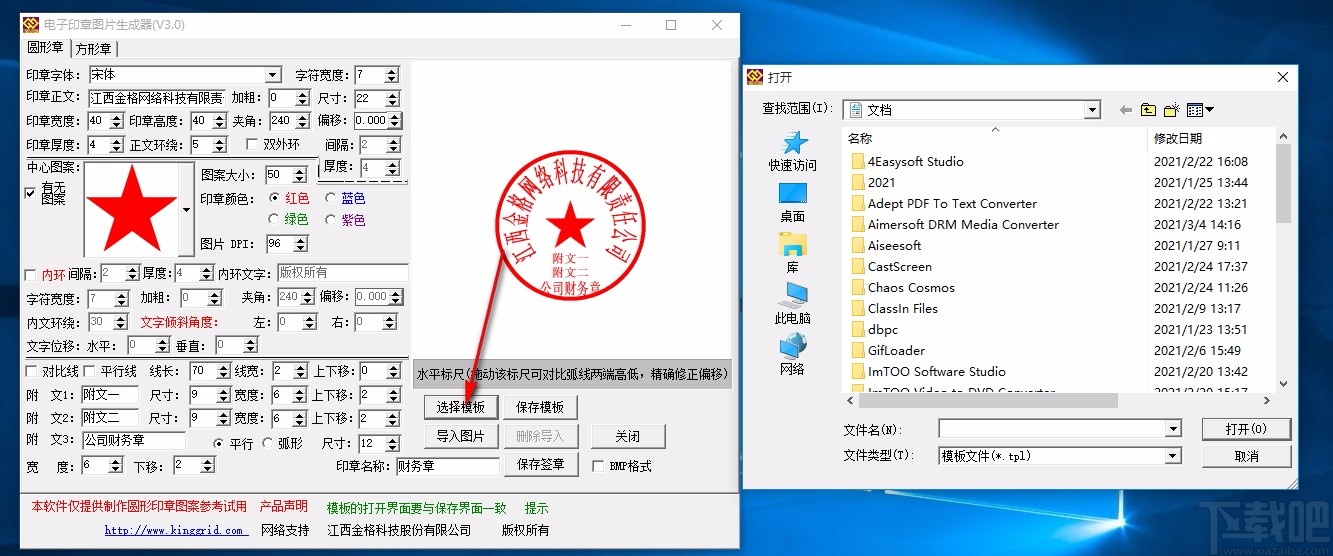Expand the 文件类型 file type dropdown

point(1173,455)
